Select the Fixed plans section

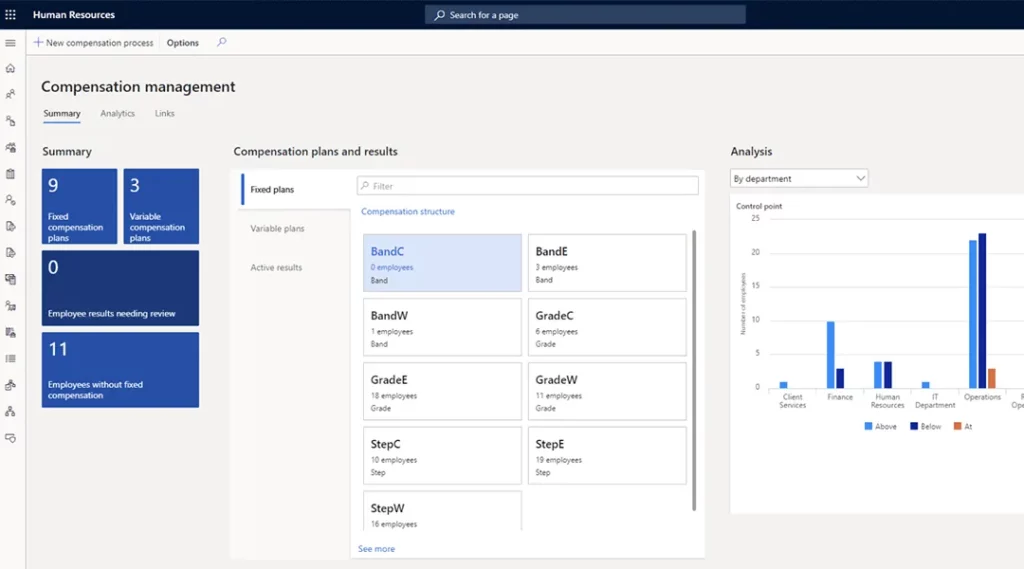295,189
